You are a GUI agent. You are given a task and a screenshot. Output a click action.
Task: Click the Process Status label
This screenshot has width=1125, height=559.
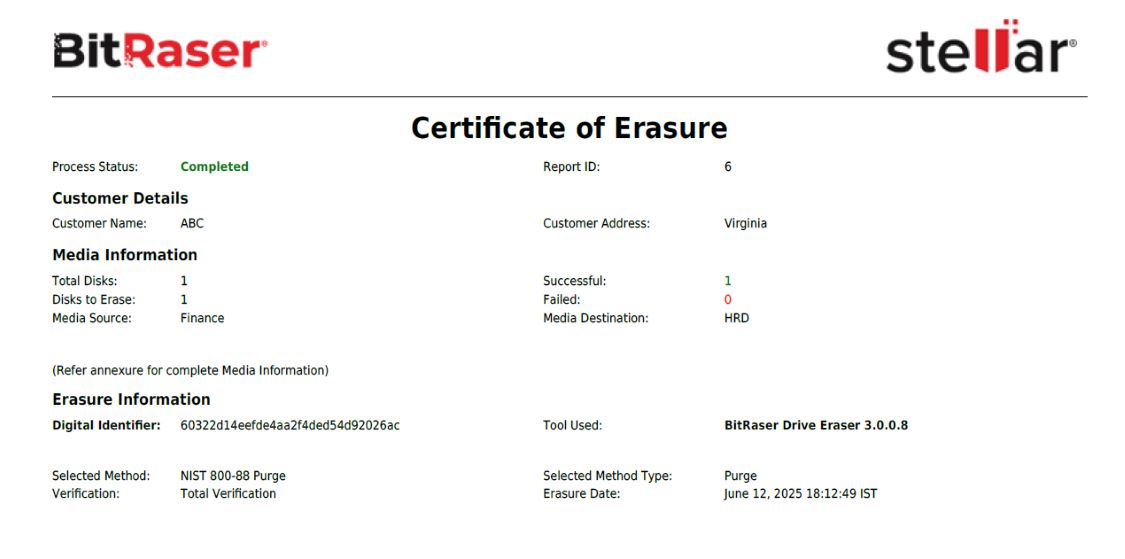(95, 166)
